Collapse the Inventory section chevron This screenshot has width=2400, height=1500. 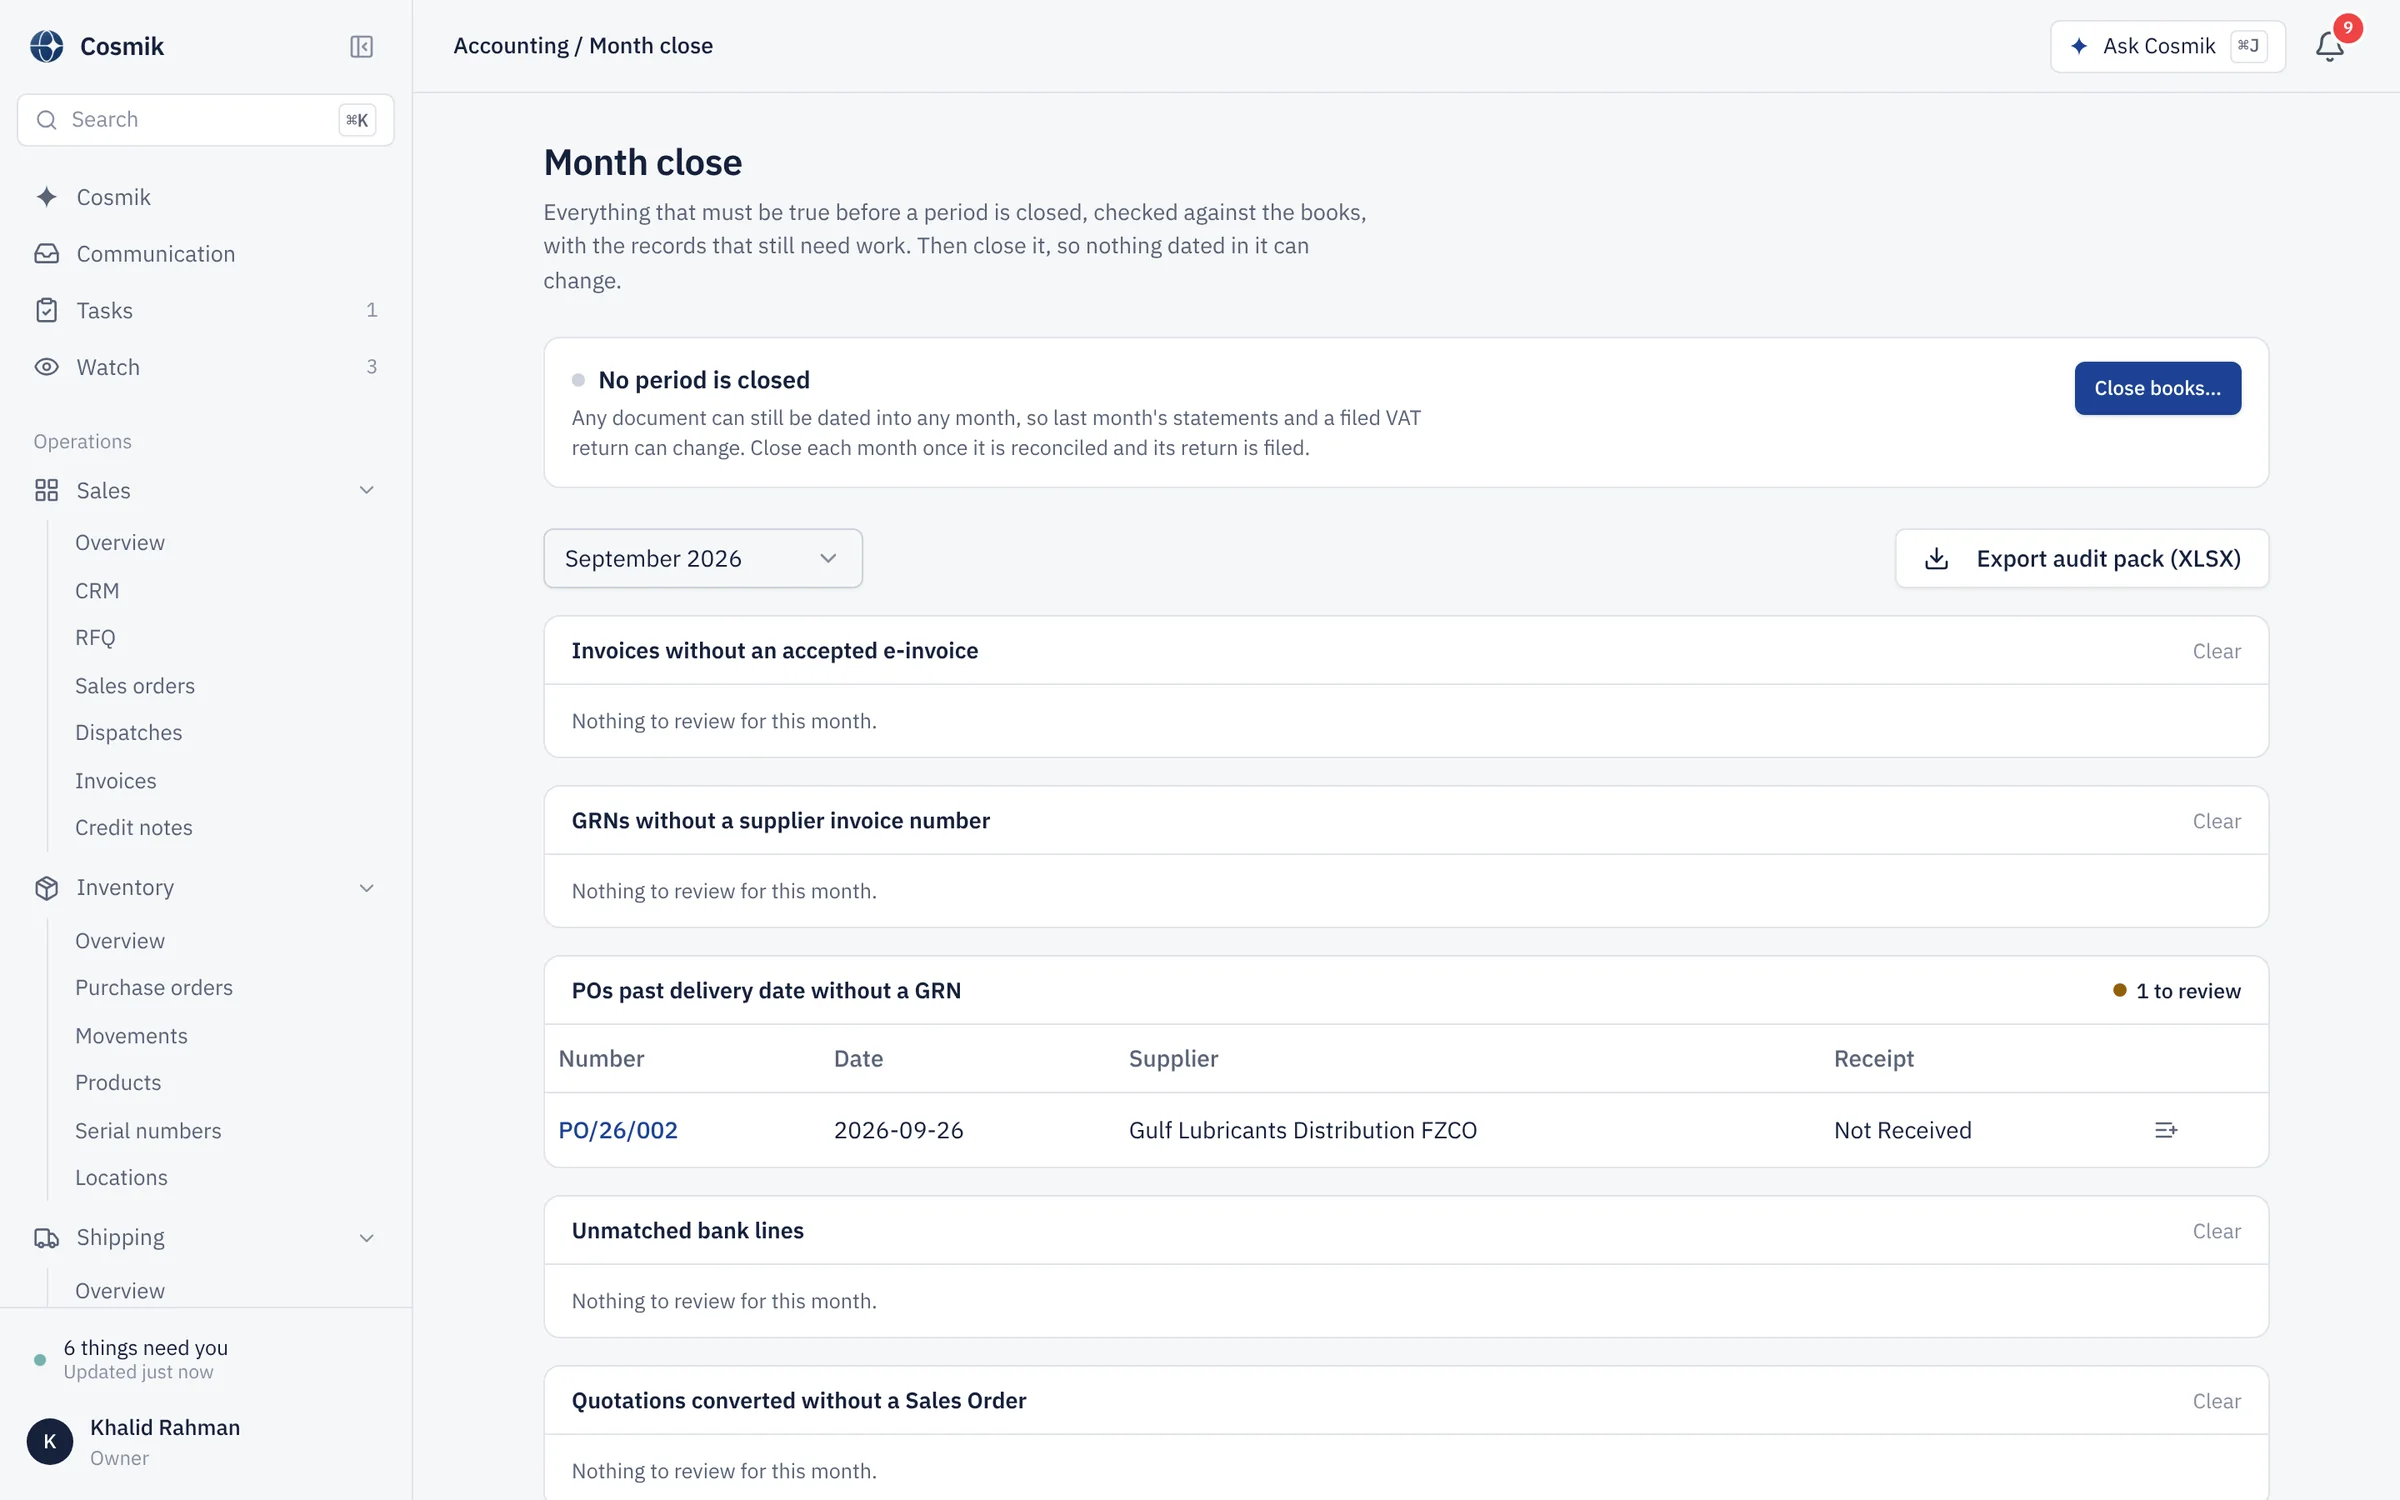366,888
